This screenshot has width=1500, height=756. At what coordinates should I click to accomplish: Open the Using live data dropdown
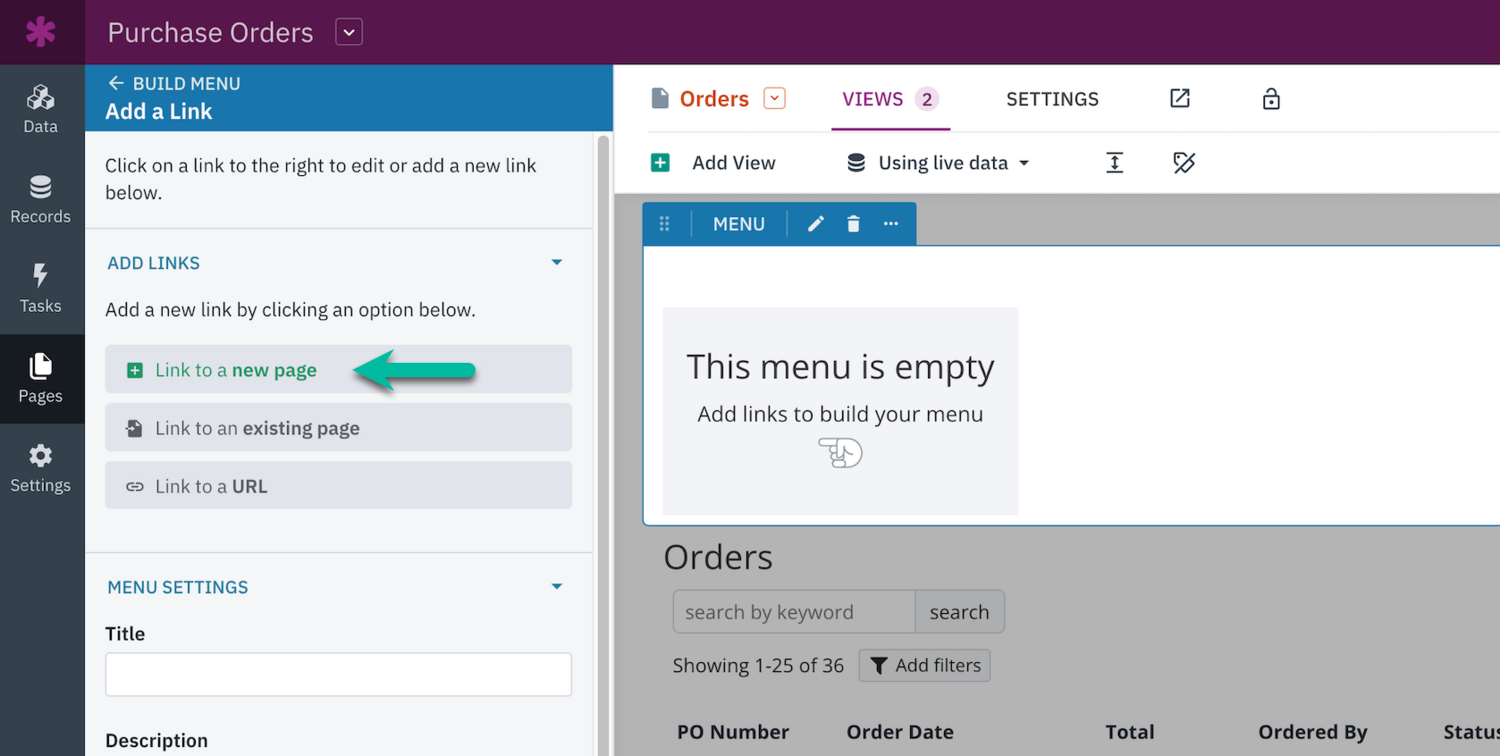[936, 162]
